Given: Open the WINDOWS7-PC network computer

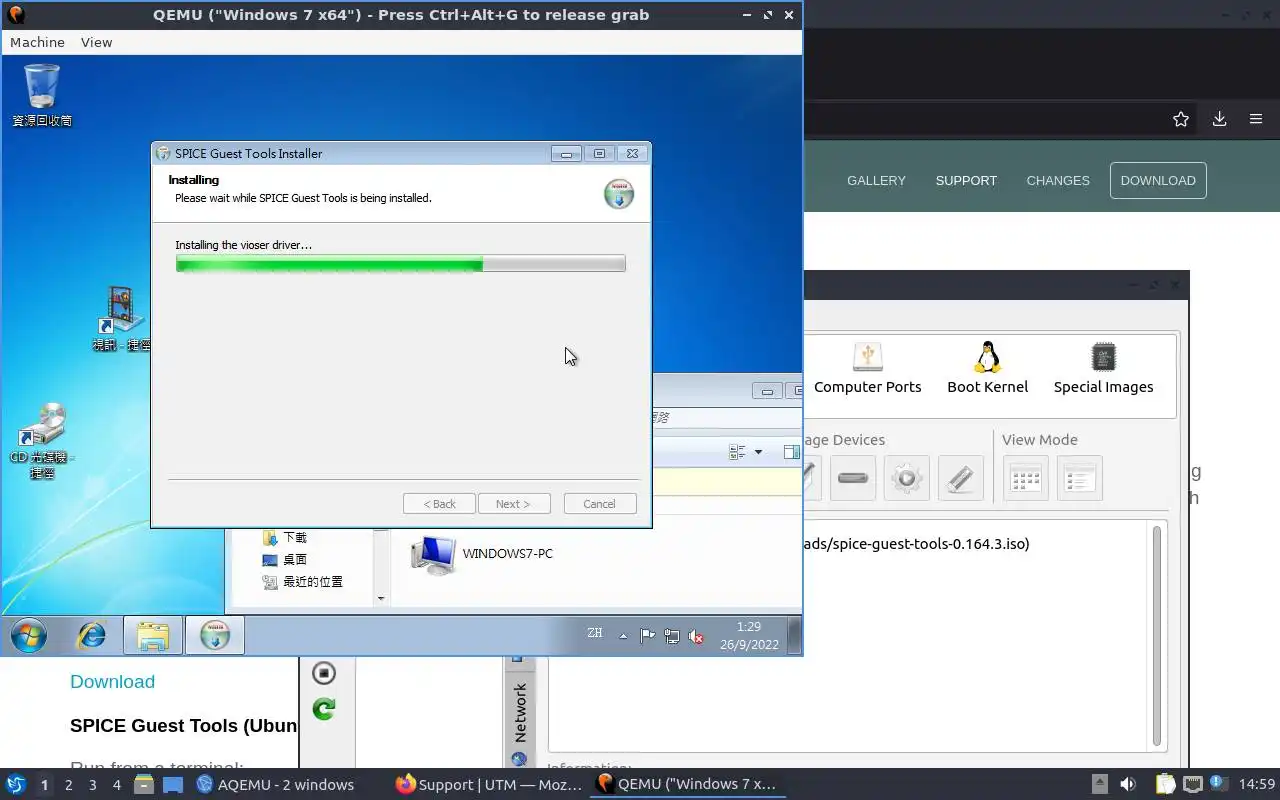Looking at the screenshot, I should click(x=482, y=554).
